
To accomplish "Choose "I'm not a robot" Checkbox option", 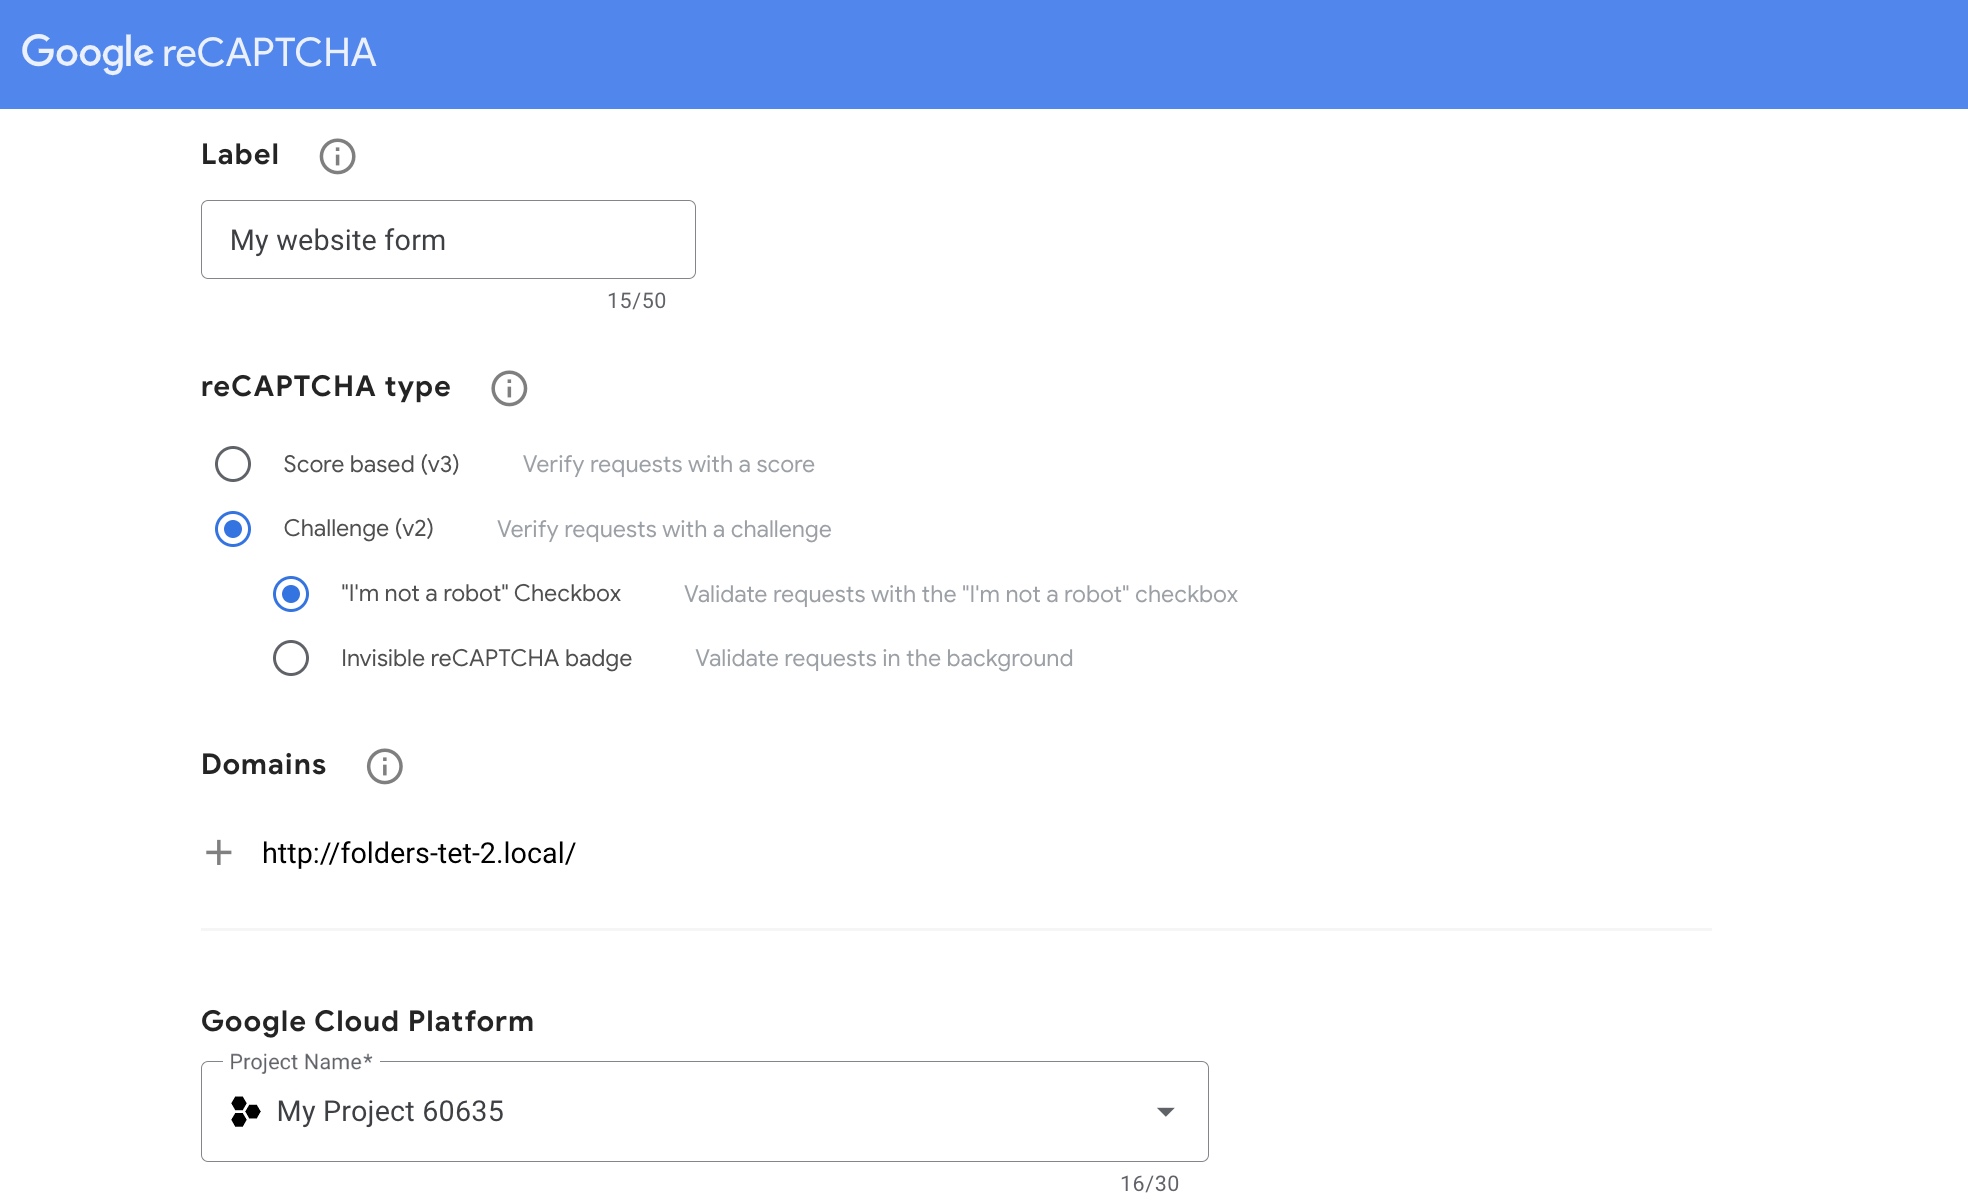I will click(x=291, y=594).
